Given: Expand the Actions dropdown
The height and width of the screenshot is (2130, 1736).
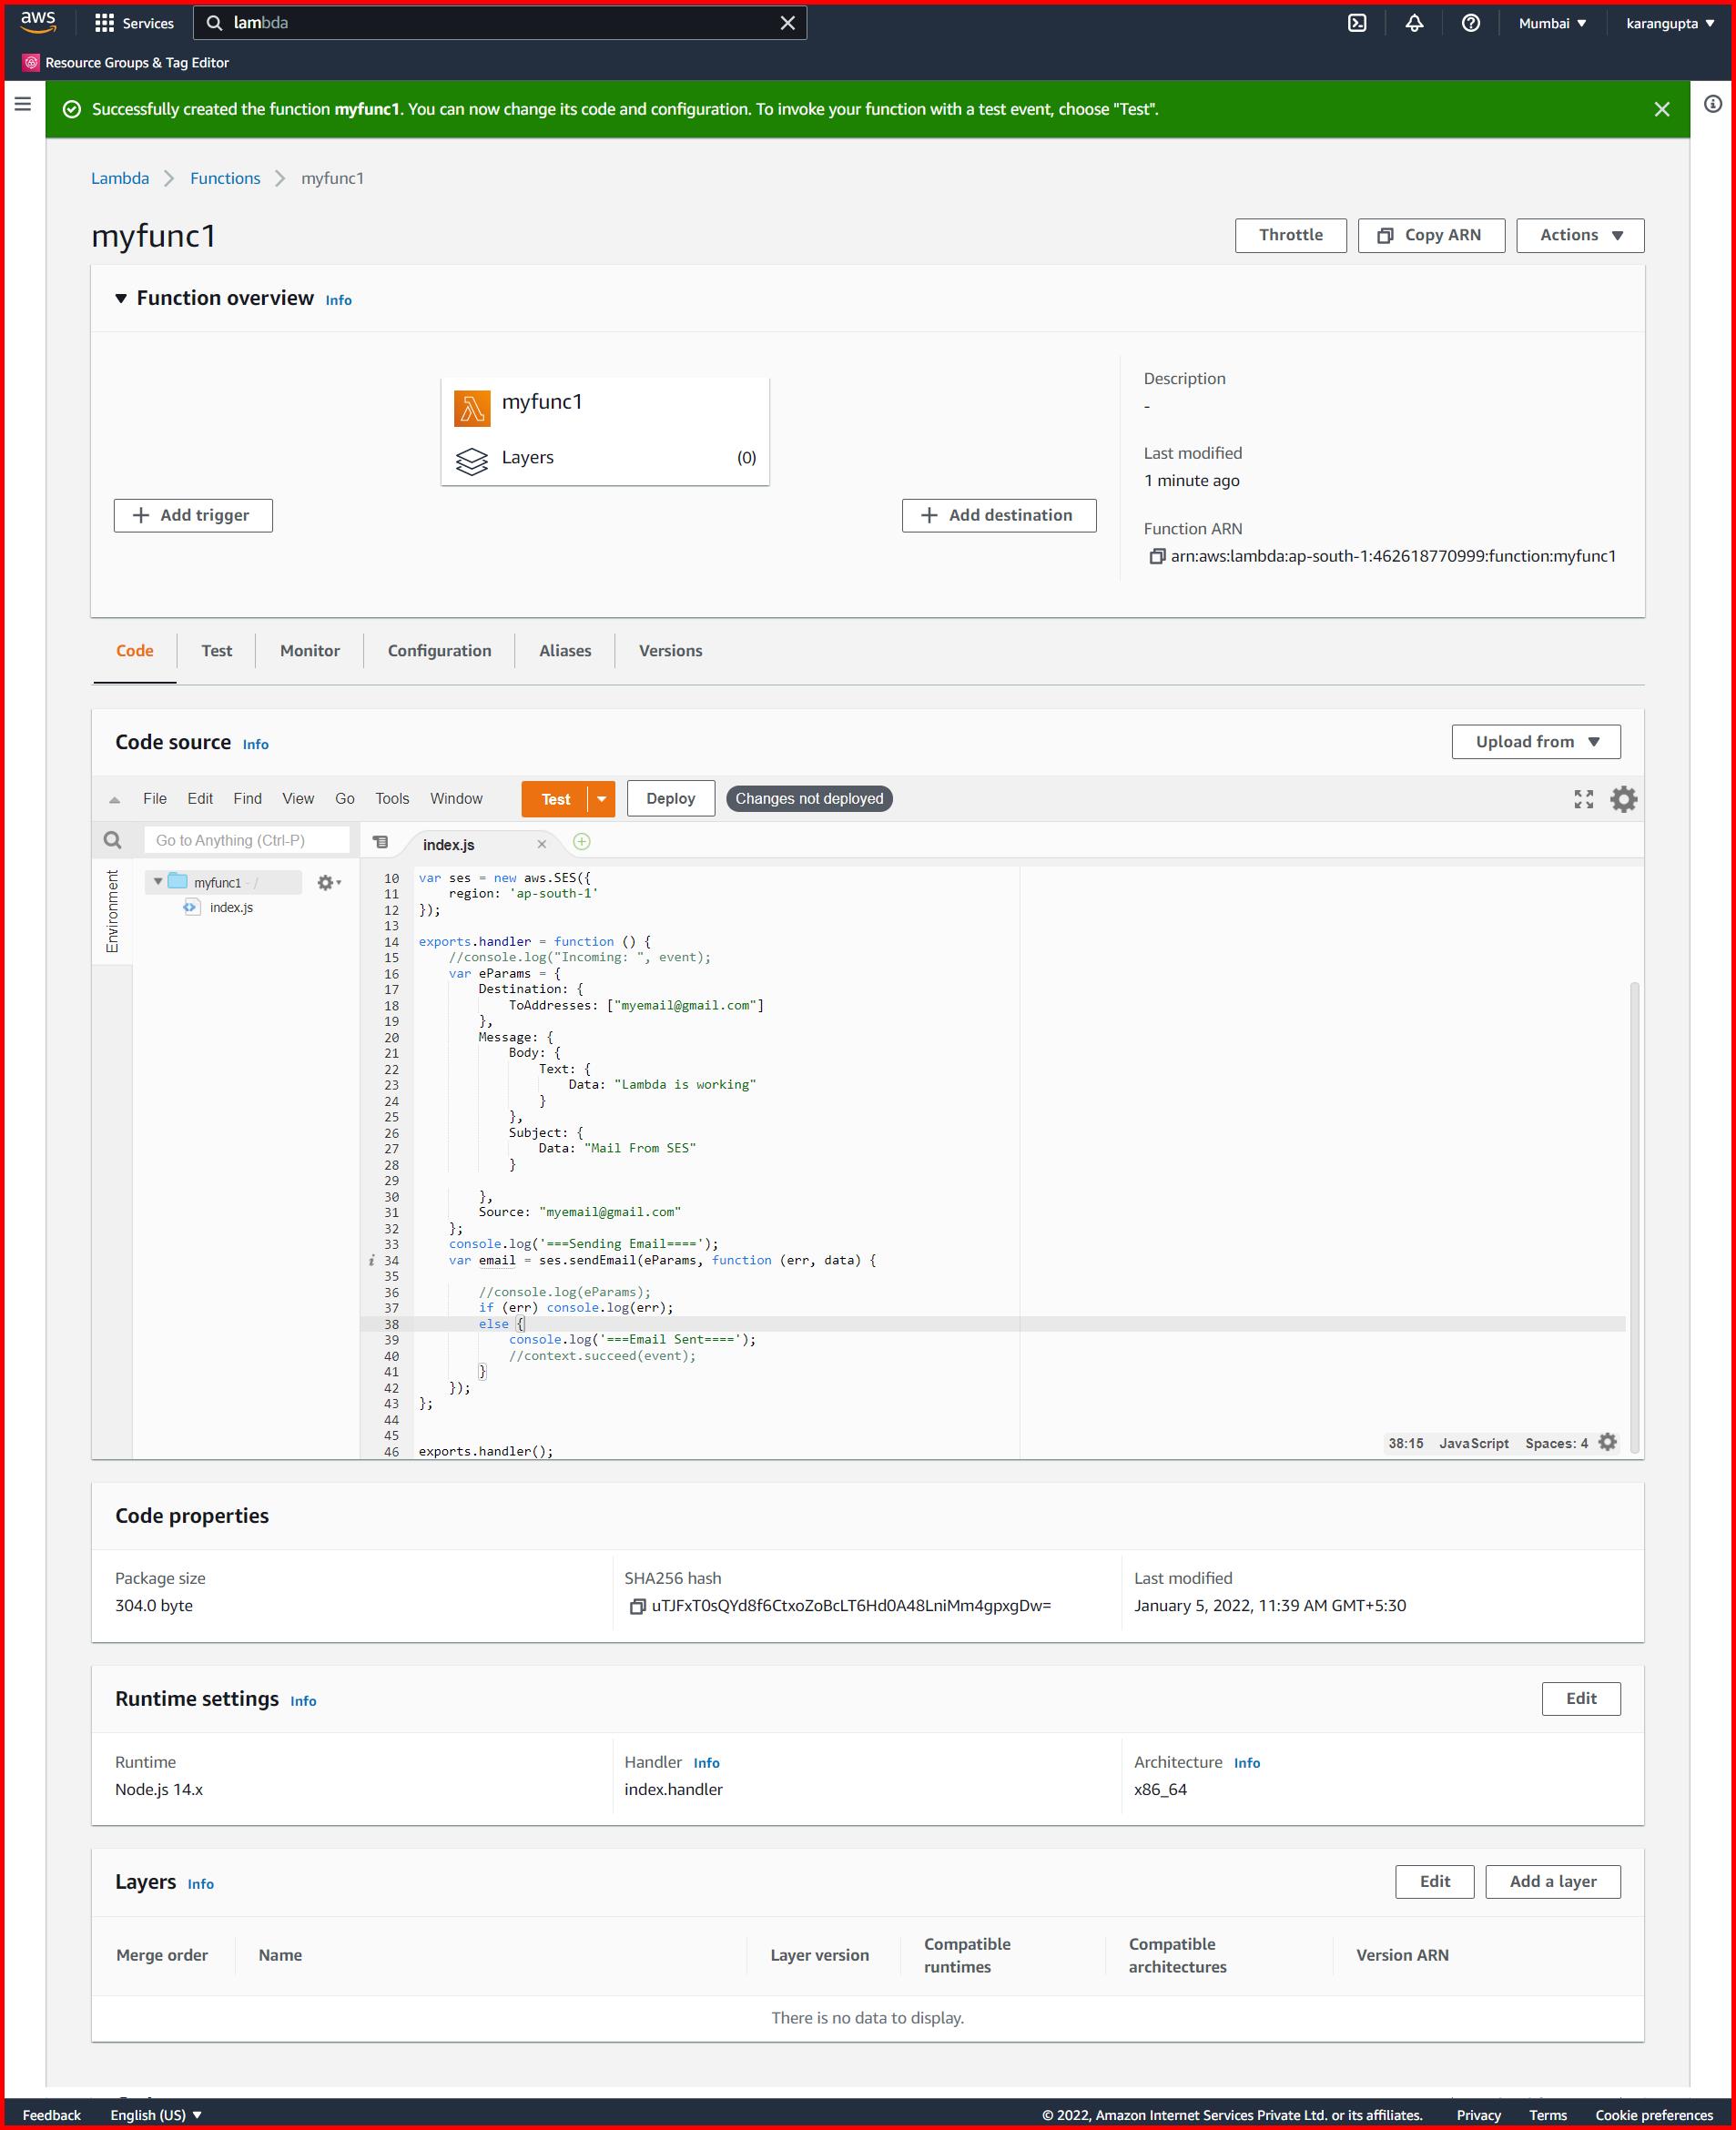Looking at the screenshot, I should [x=1580, y=235].
